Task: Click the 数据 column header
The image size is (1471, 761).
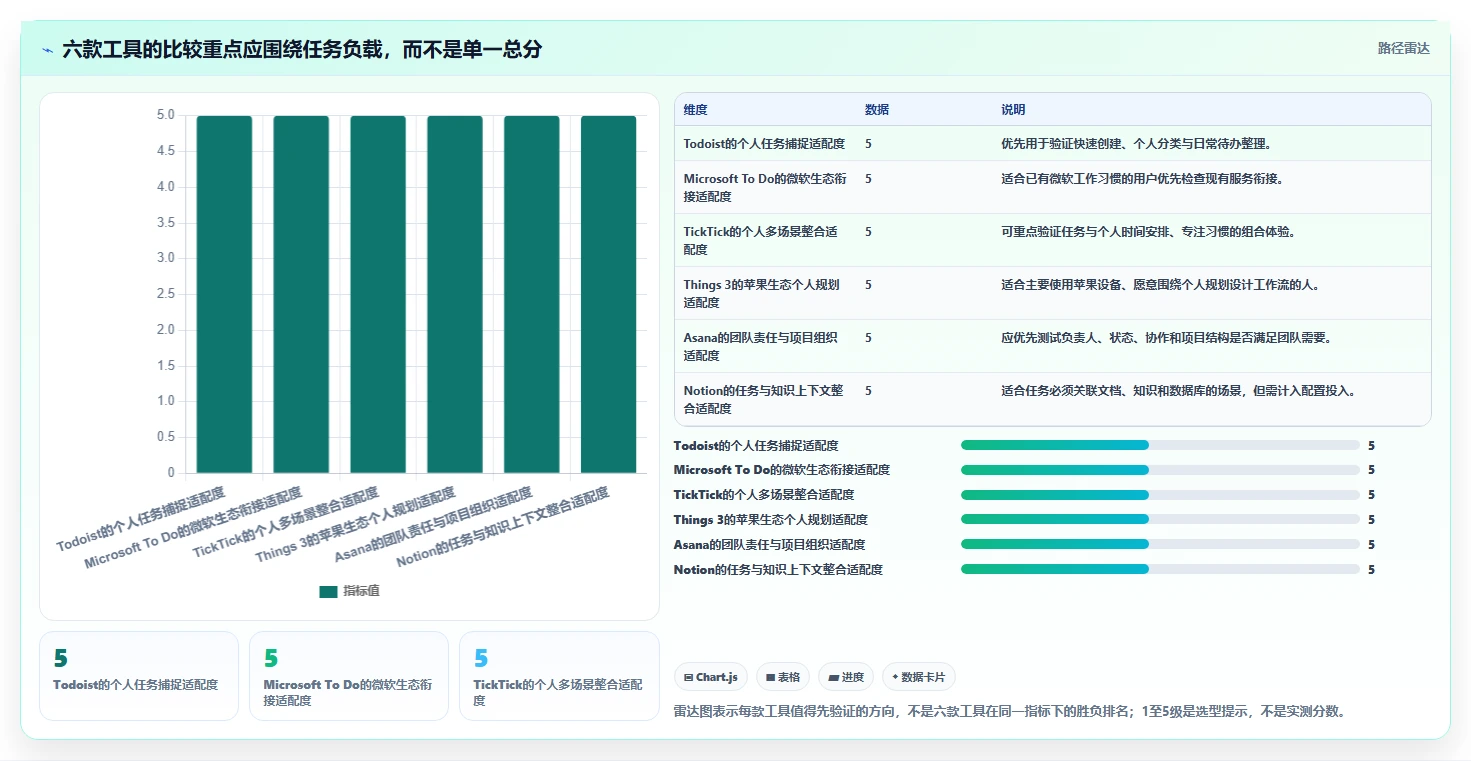Action: point(877,110)
